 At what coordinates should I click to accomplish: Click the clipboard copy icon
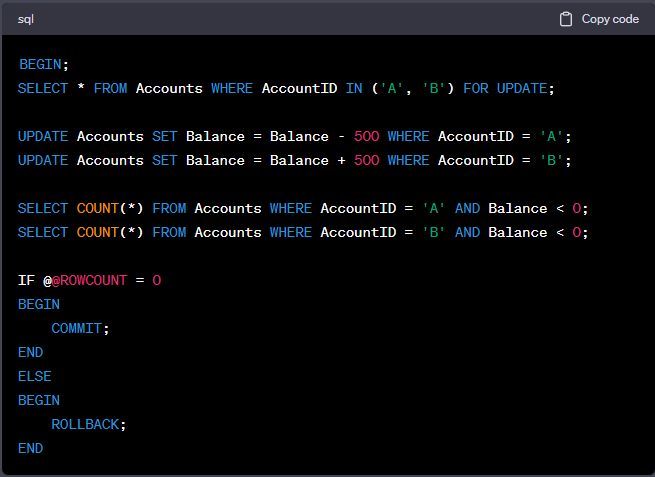point(566,19)
